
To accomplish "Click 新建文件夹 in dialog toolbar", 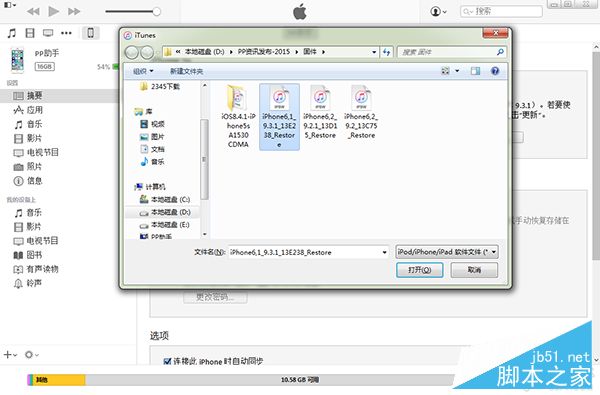I will coord(186,71).
